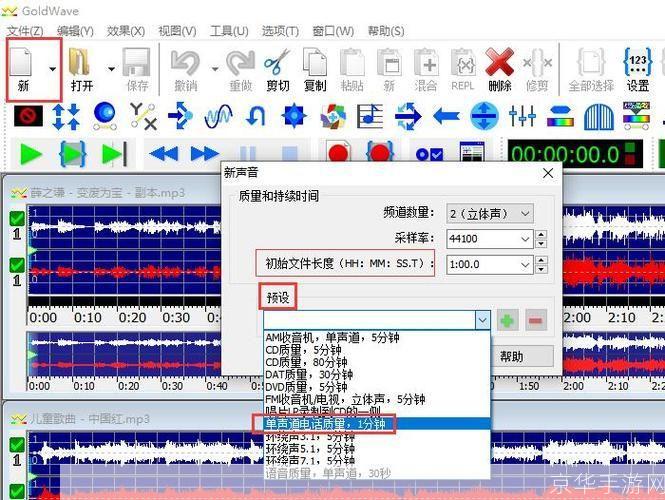Expand the Open recent files arrow

(x=111, y=69)
